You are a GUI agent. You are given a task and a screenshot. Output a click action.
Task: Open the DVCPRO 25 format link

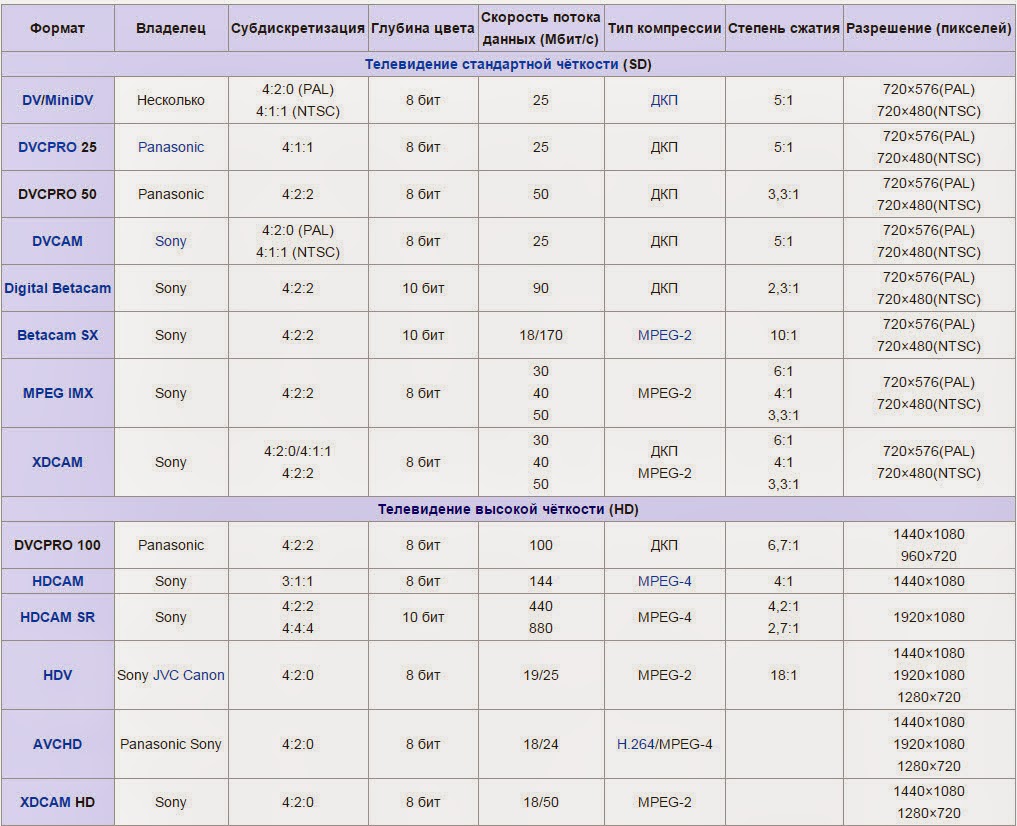47,147
